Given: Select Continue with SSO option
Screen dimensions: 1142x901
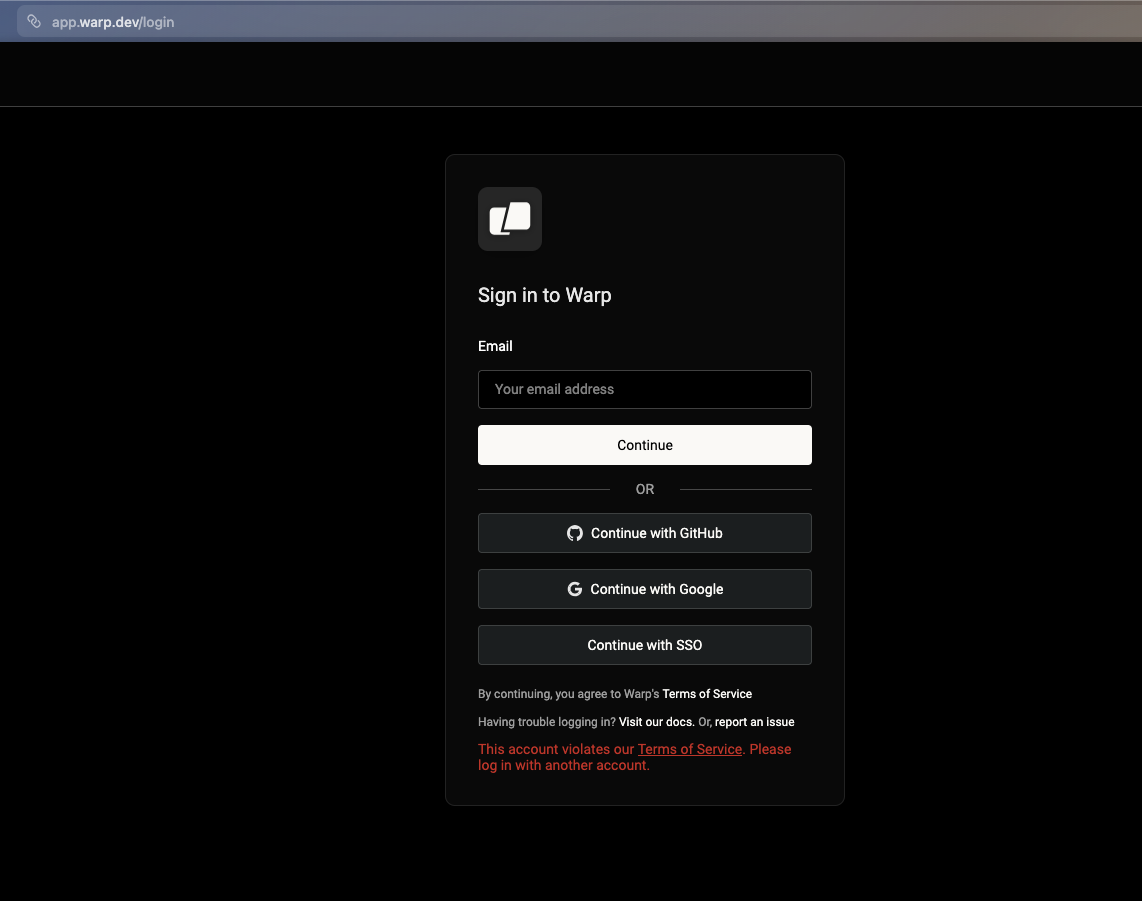Looking at the screenshot, I should pos(645,645).
